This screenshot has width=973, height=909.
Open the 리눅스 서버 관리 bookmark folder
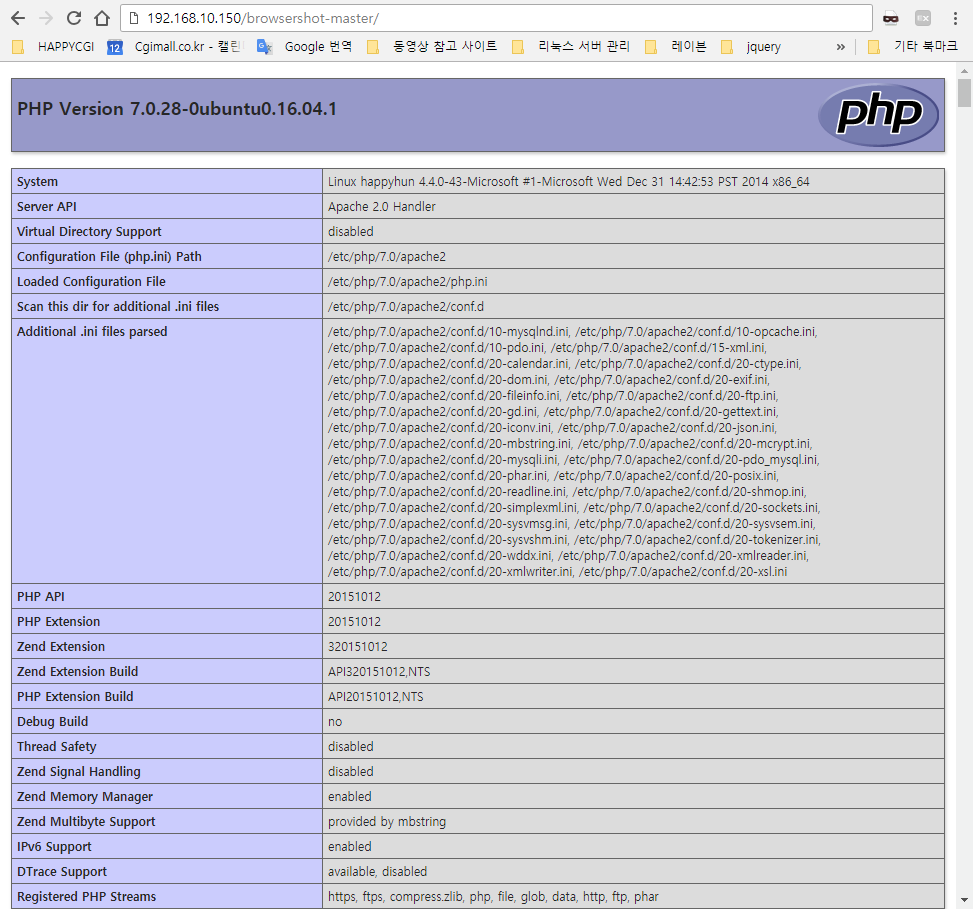(571, 47)
